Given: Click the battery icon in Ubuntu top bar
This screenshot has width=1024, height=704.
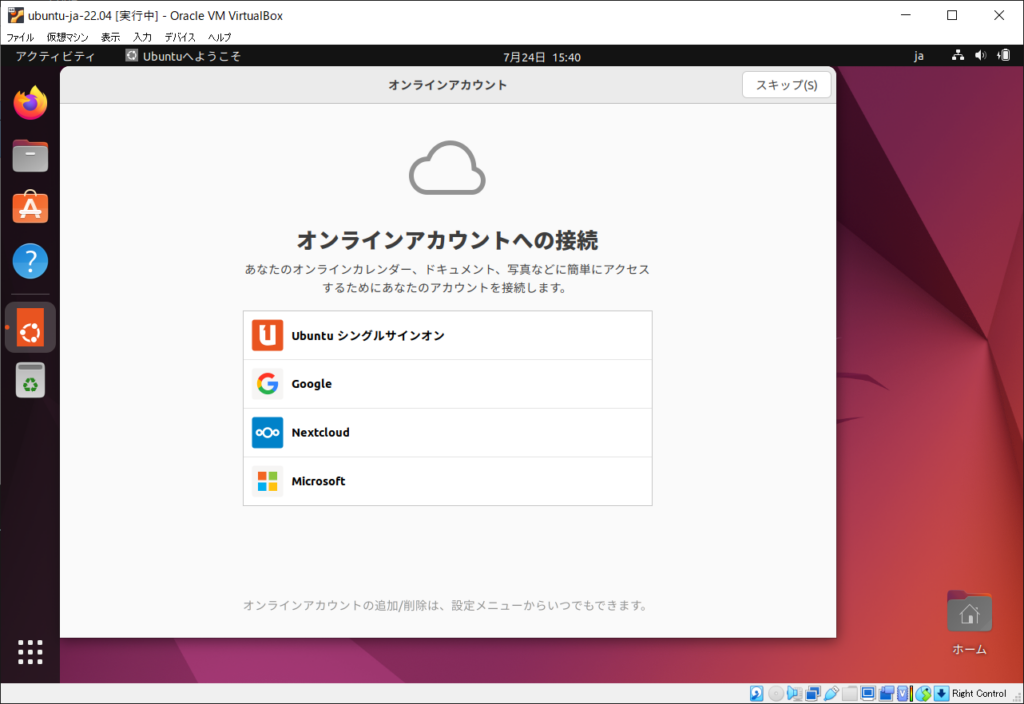Looking at the screenshot, I should [1004, 56].
